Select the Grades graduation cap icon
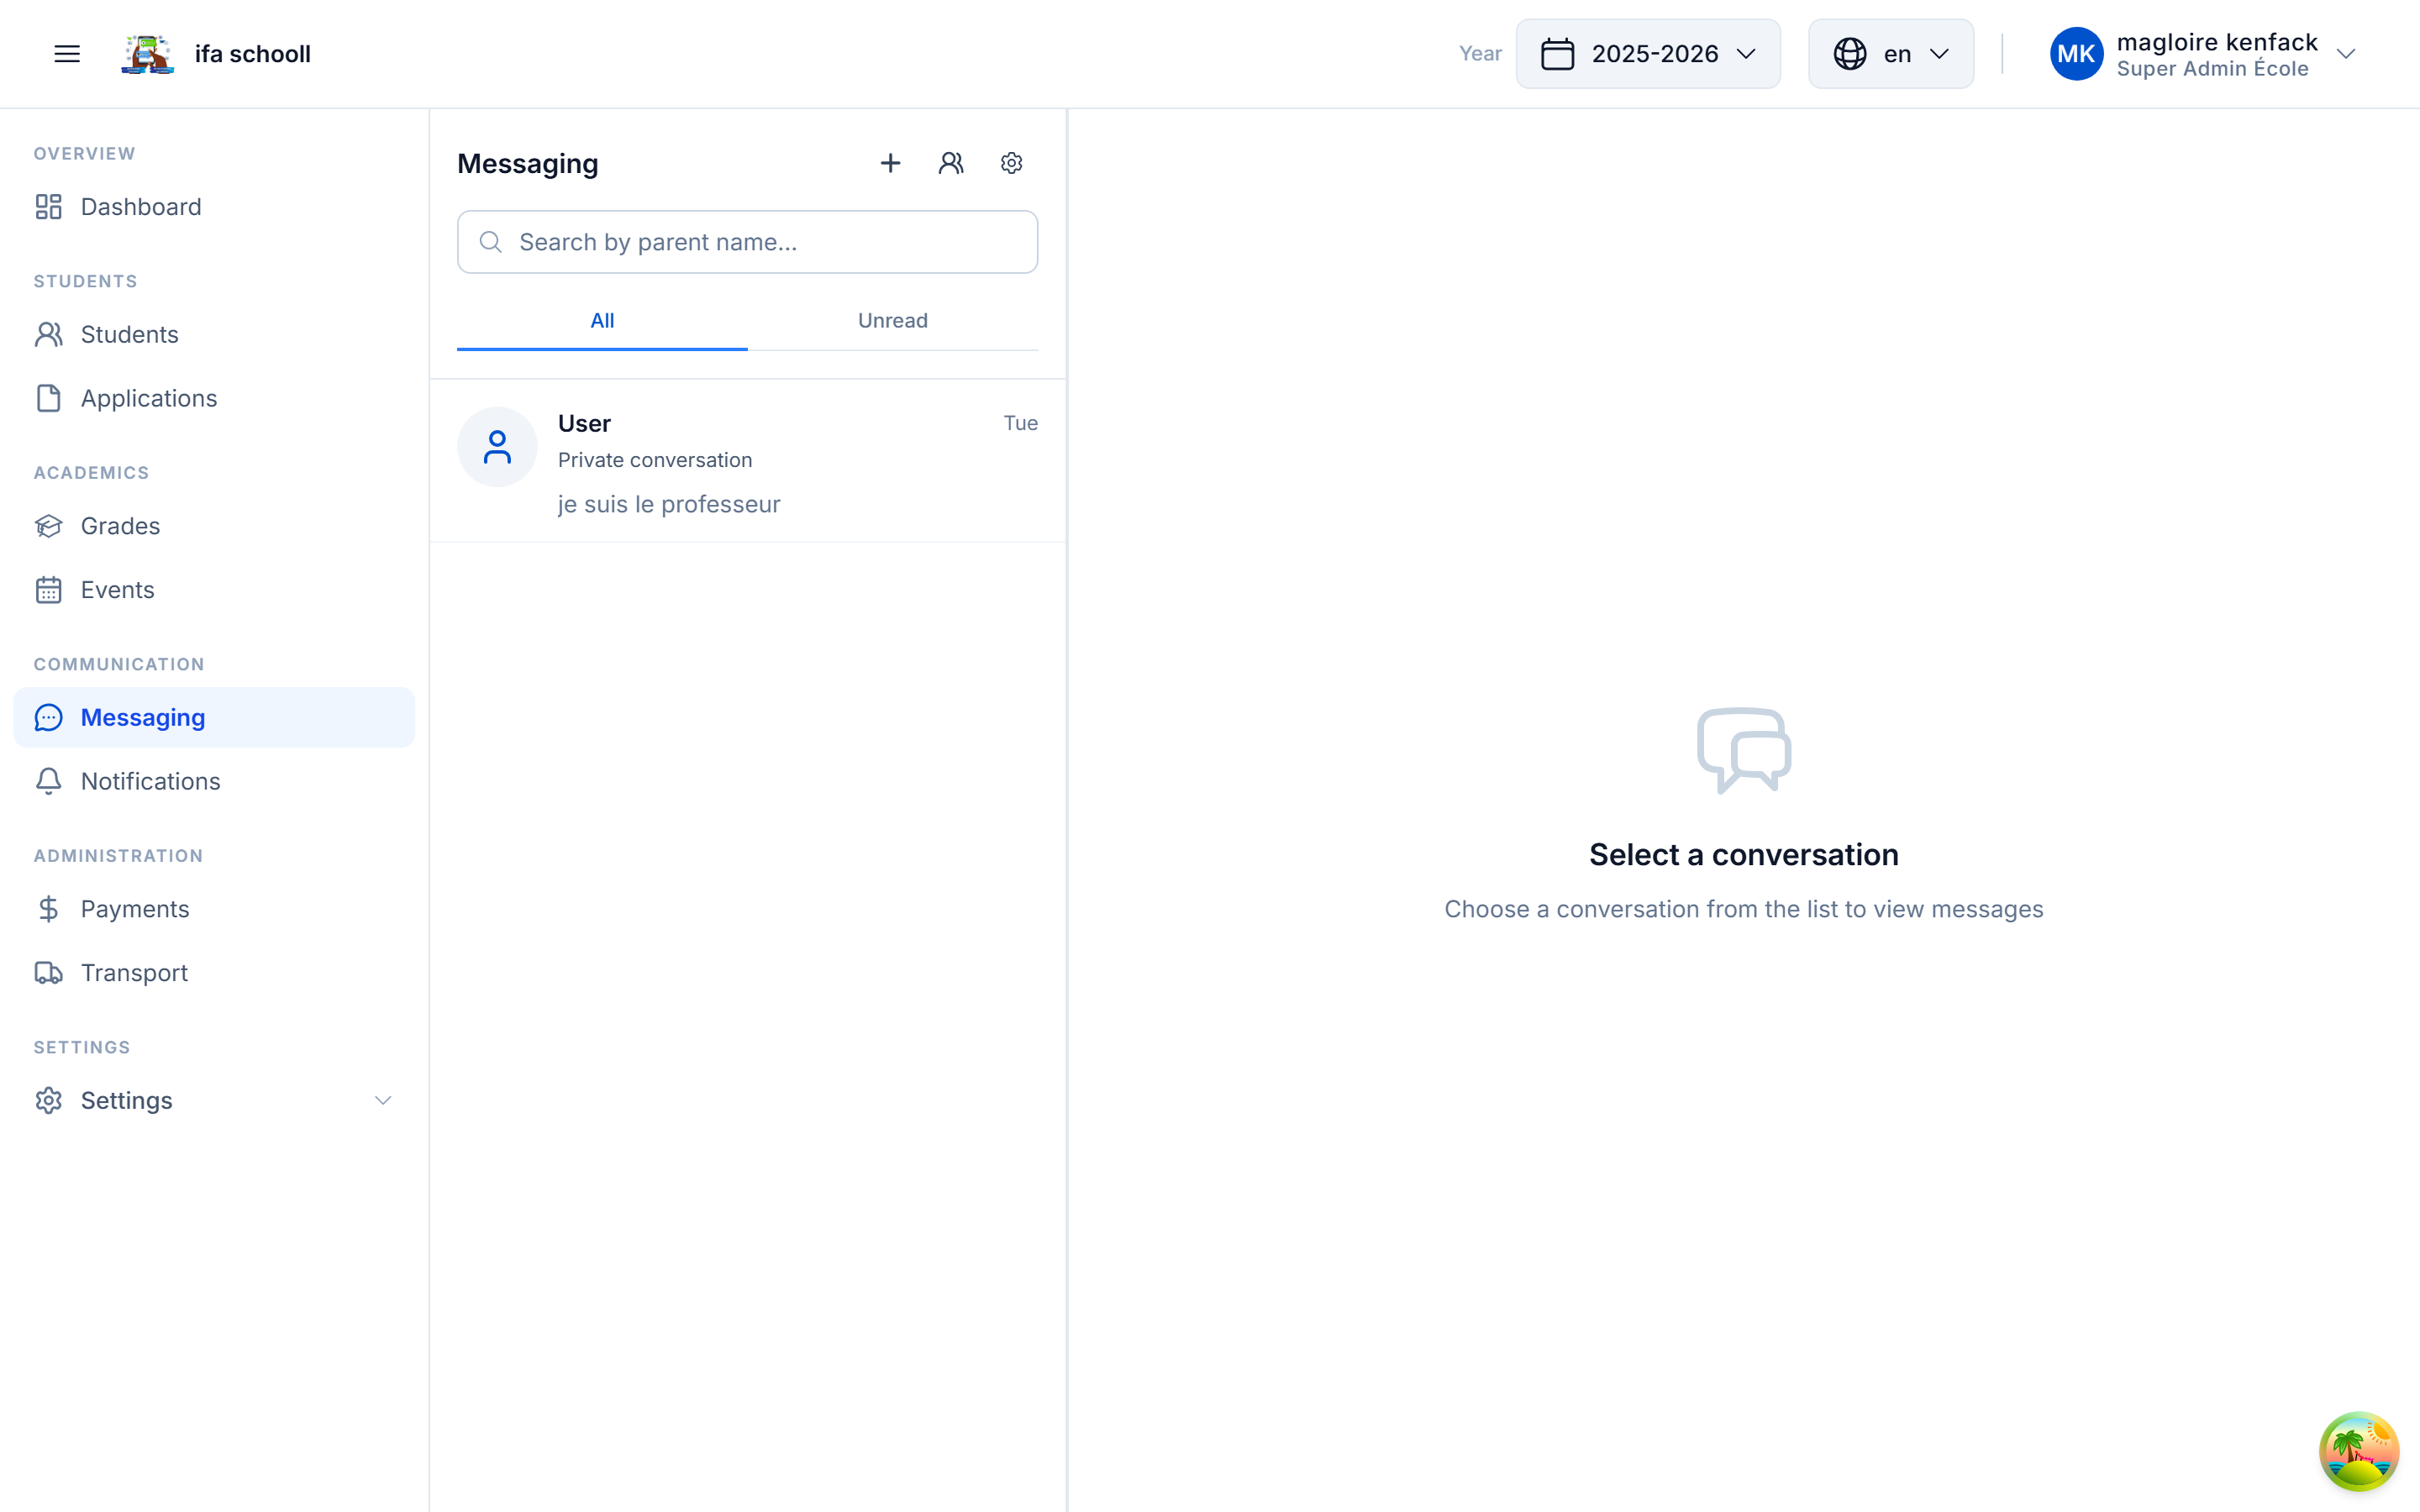 [x=49, y=525]
